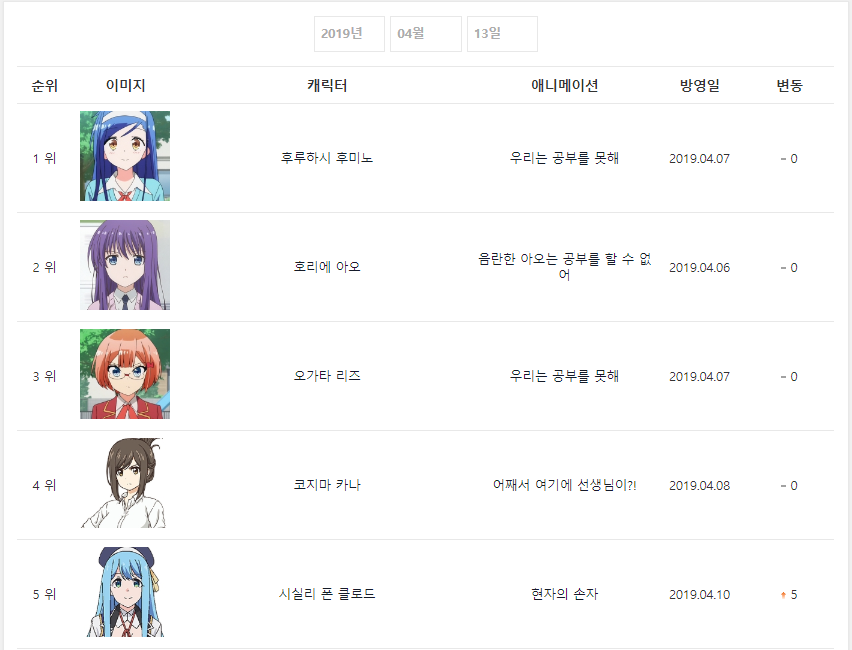This screenshot has width=852, height=650.
Task: Click the 오가타 리즈 character thumbnail
Action: (x=125, y=374)
